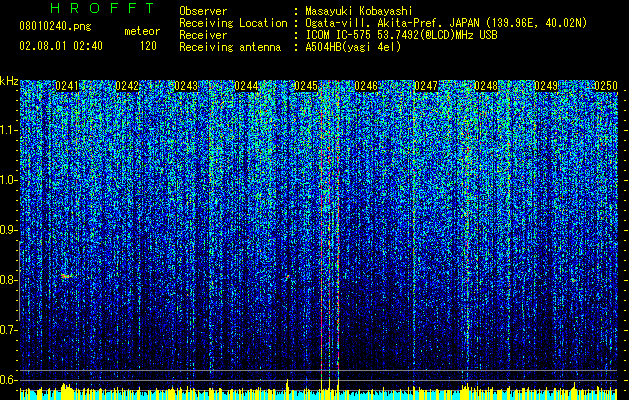Click the Receiving Location label
The width and height of the screenshot is (629, 400).
(x=233, y=23)
